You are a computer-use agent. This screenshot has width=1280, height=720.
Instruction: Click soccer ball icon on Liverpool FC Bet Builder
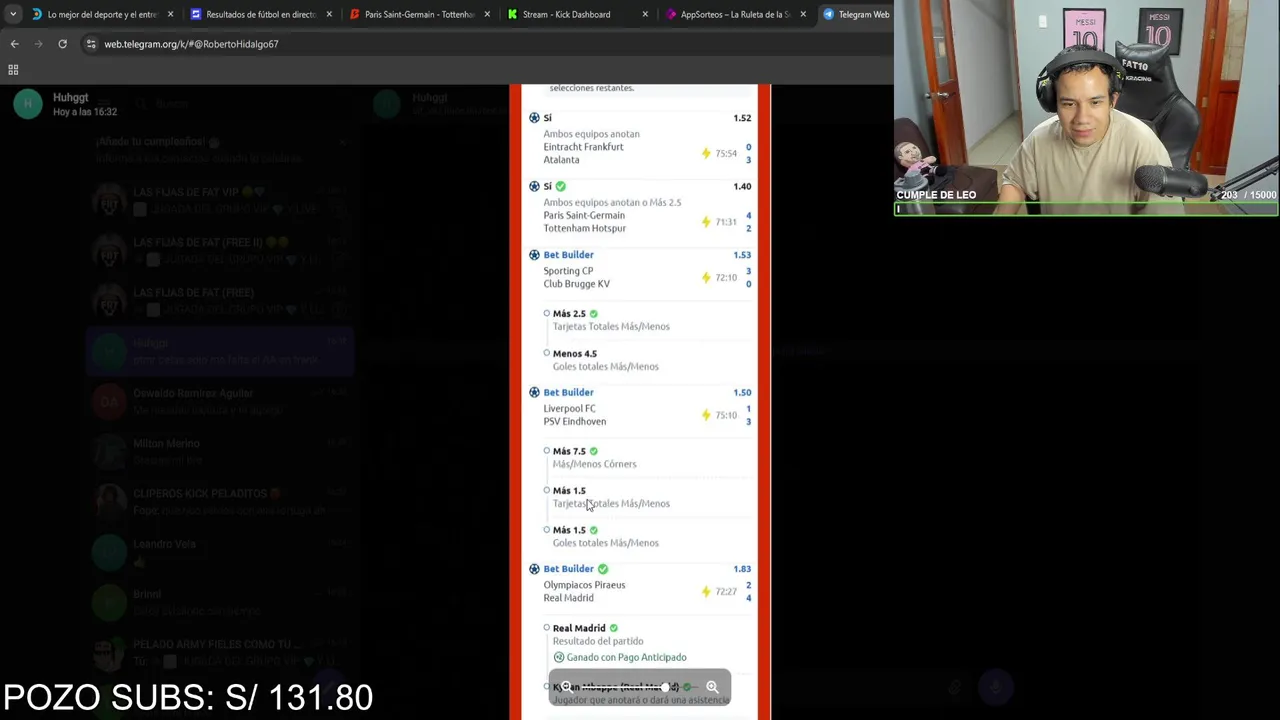(534, 392)
